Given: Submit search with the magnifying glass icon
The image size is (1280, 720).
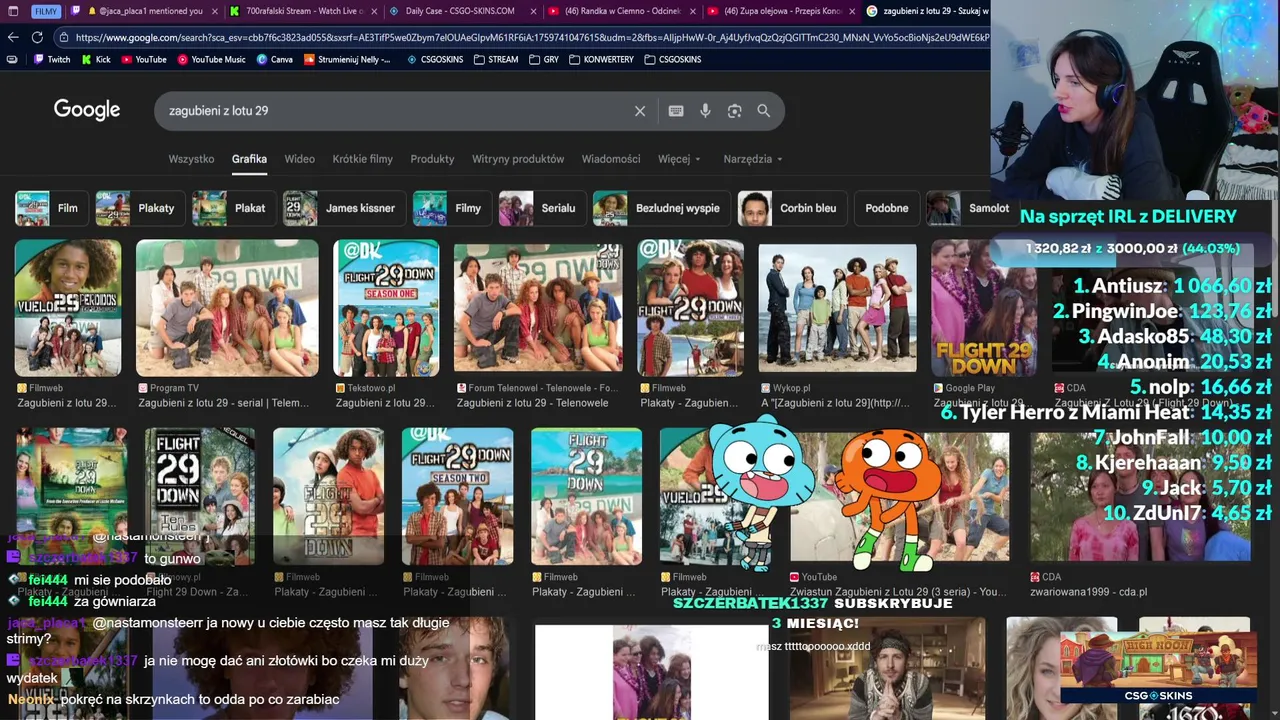Looking at the screenshot, I should tap(764, 111).
